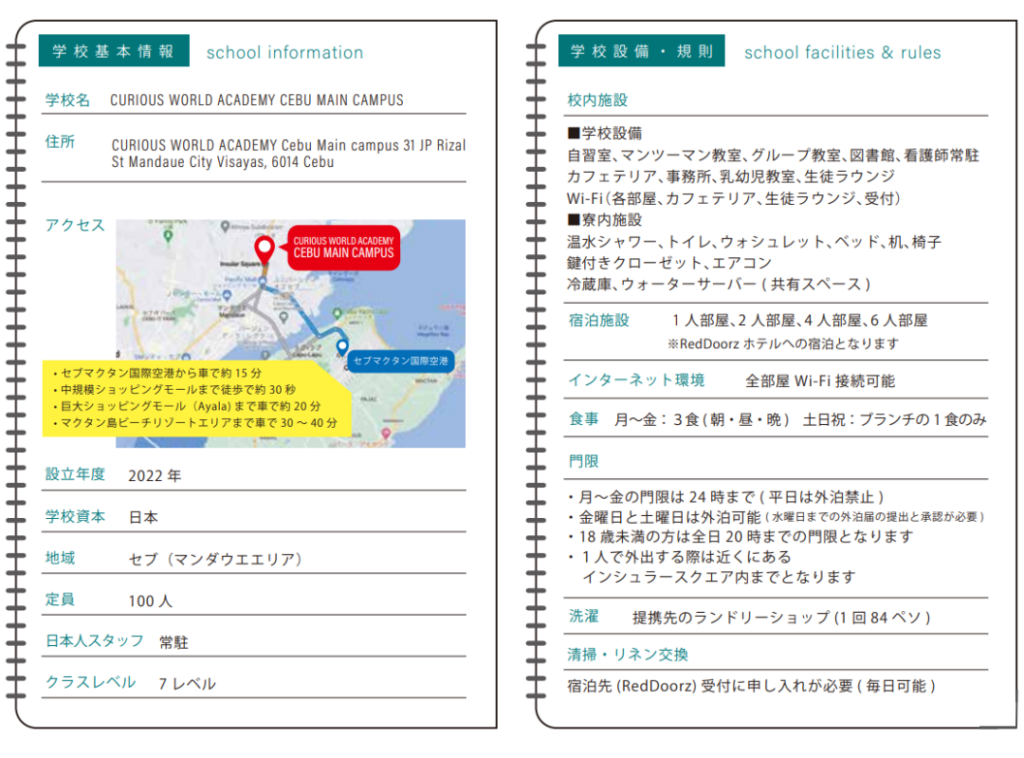The height and width of the screenshot is (758, 1024).
Task: Select the 学校基本情報 teal header tab
Action: coord(113,51)
